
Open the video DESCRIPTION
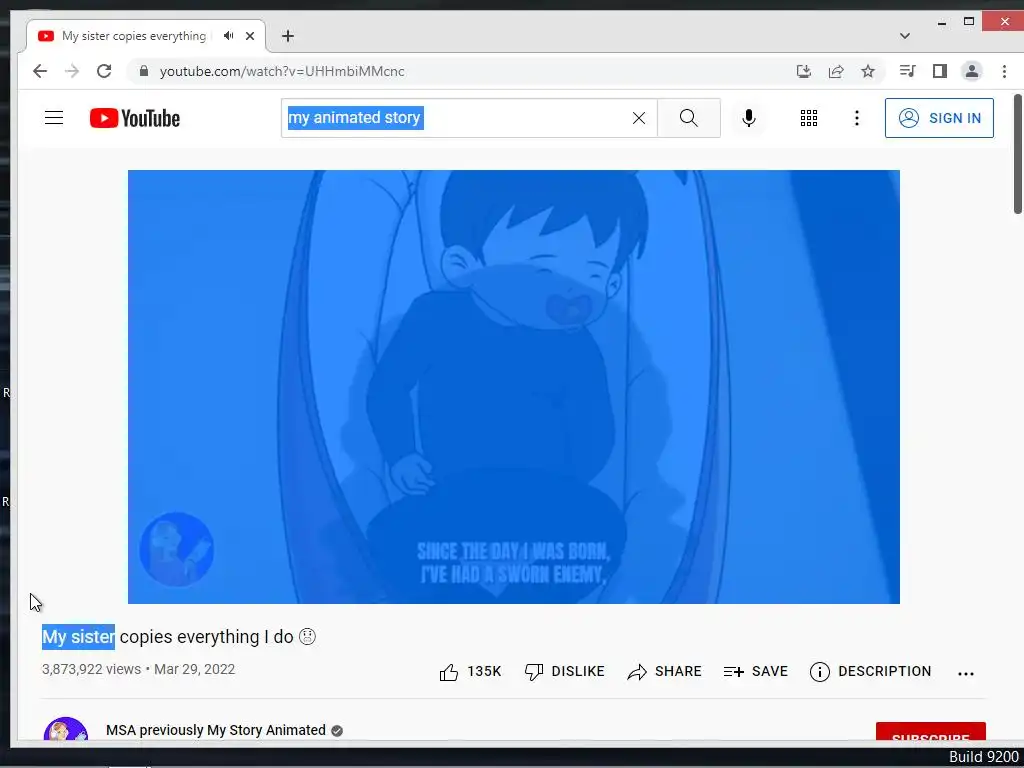pyautogui.click(x=871, y=672)
